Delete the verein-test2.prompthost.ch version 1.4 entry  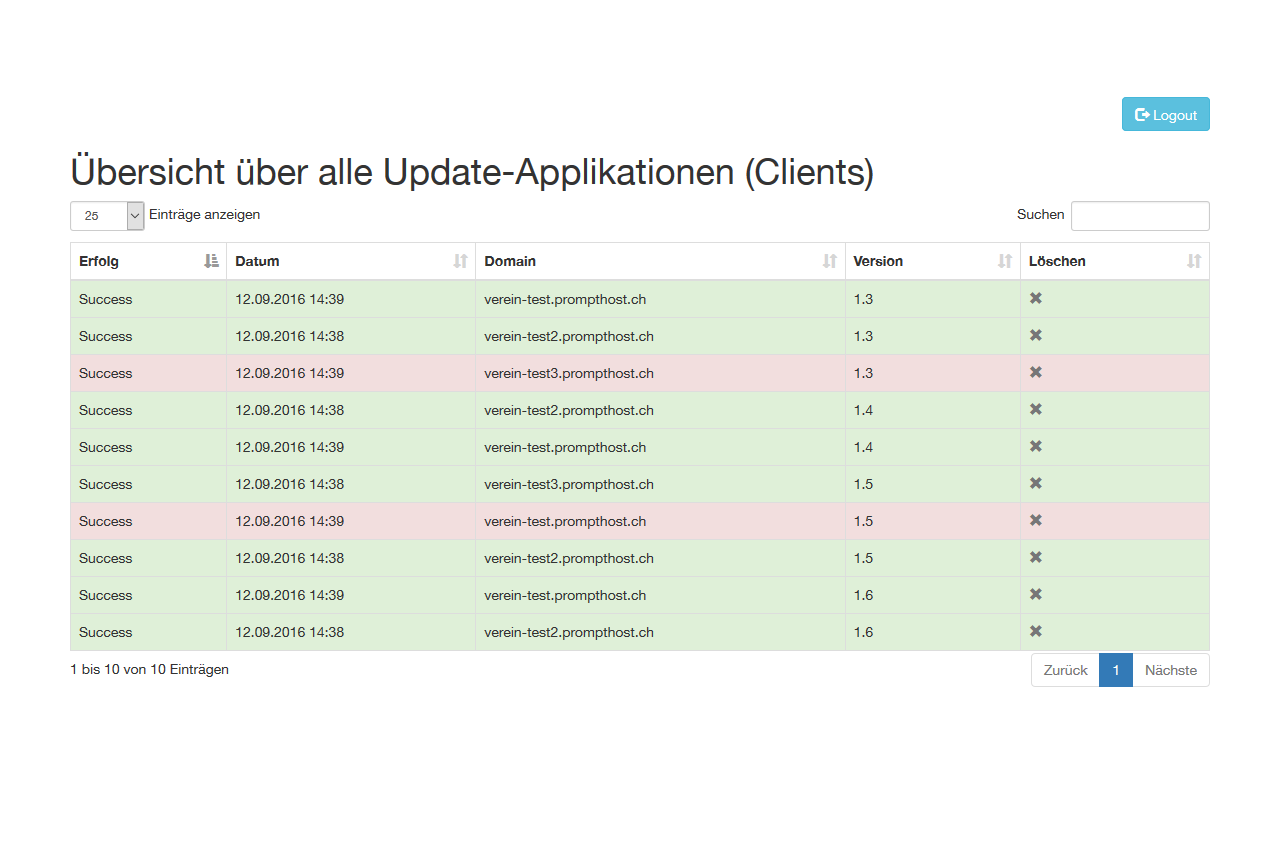pyautogui.click(x=1036, y=409)
